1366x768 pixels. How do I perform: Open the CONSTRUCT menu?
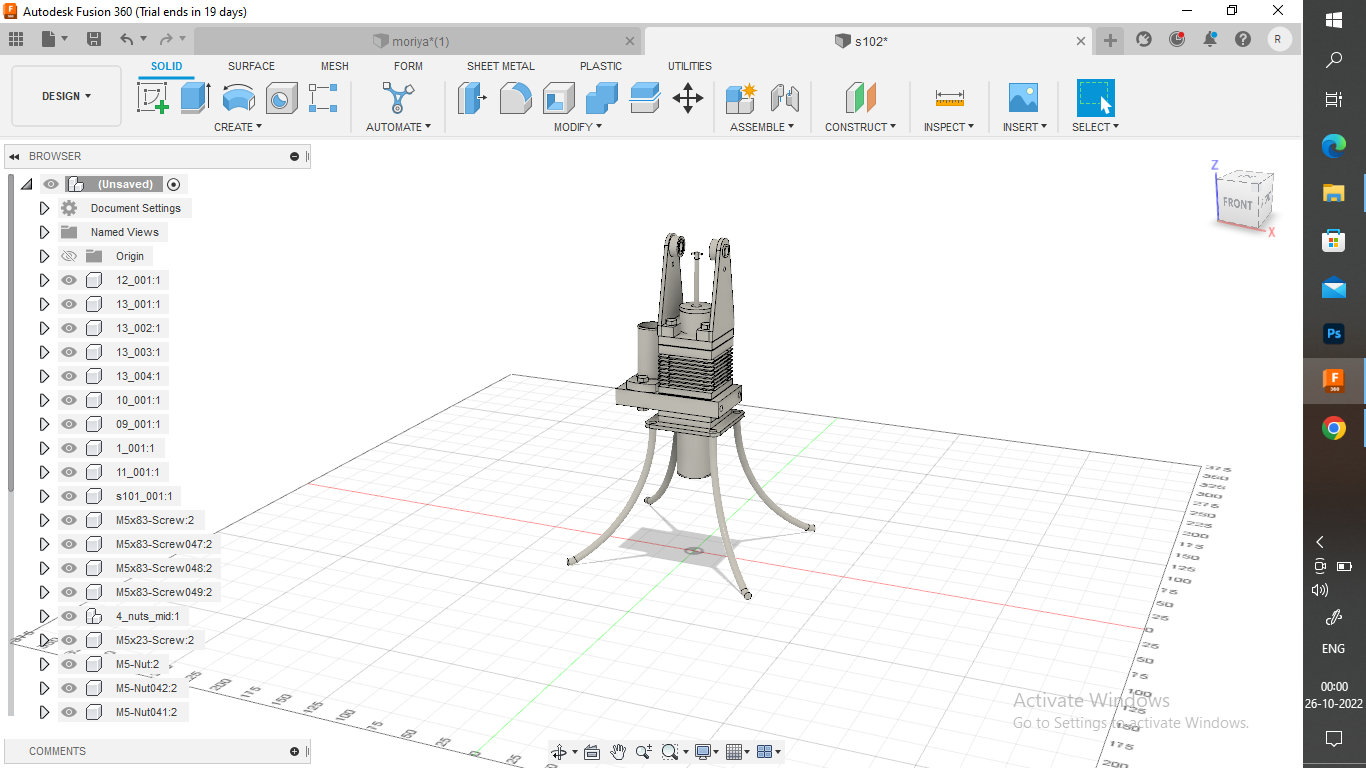[860, 127]
